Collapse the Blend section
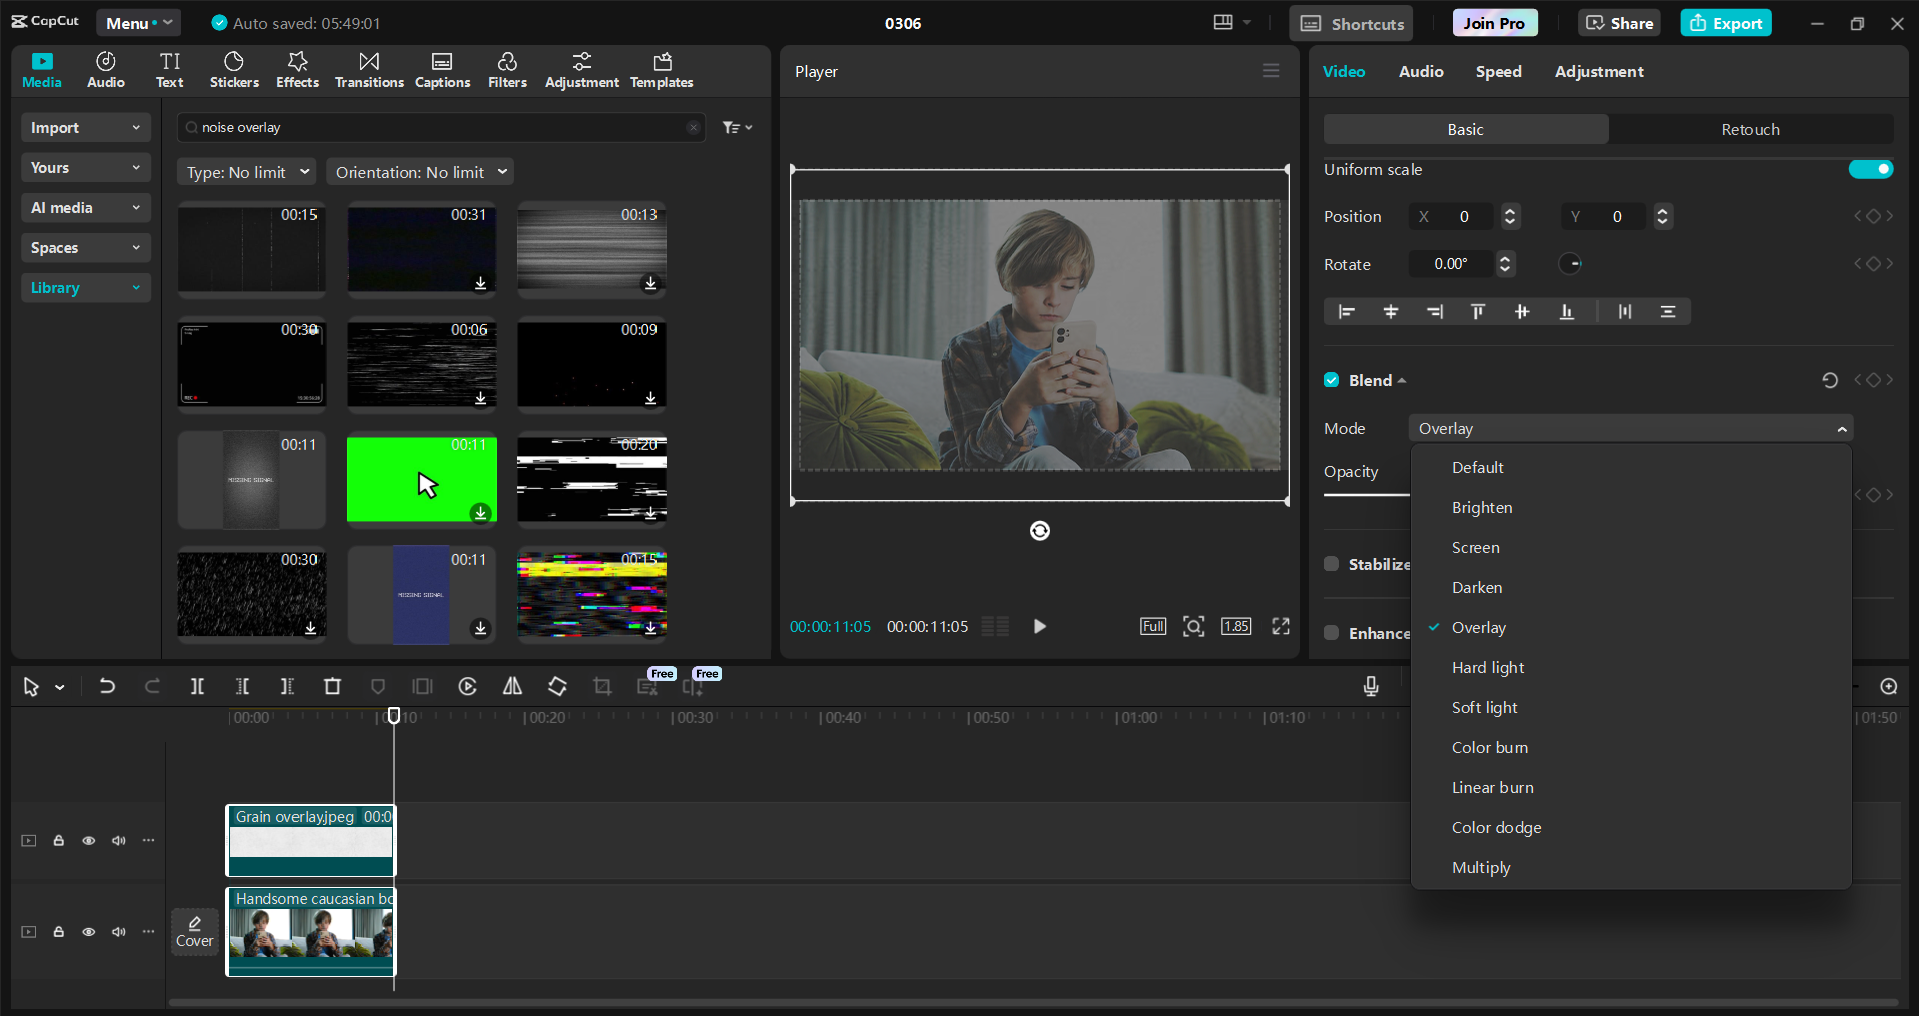The width and height of the screenshot is (1919, 1016). 1399,380
